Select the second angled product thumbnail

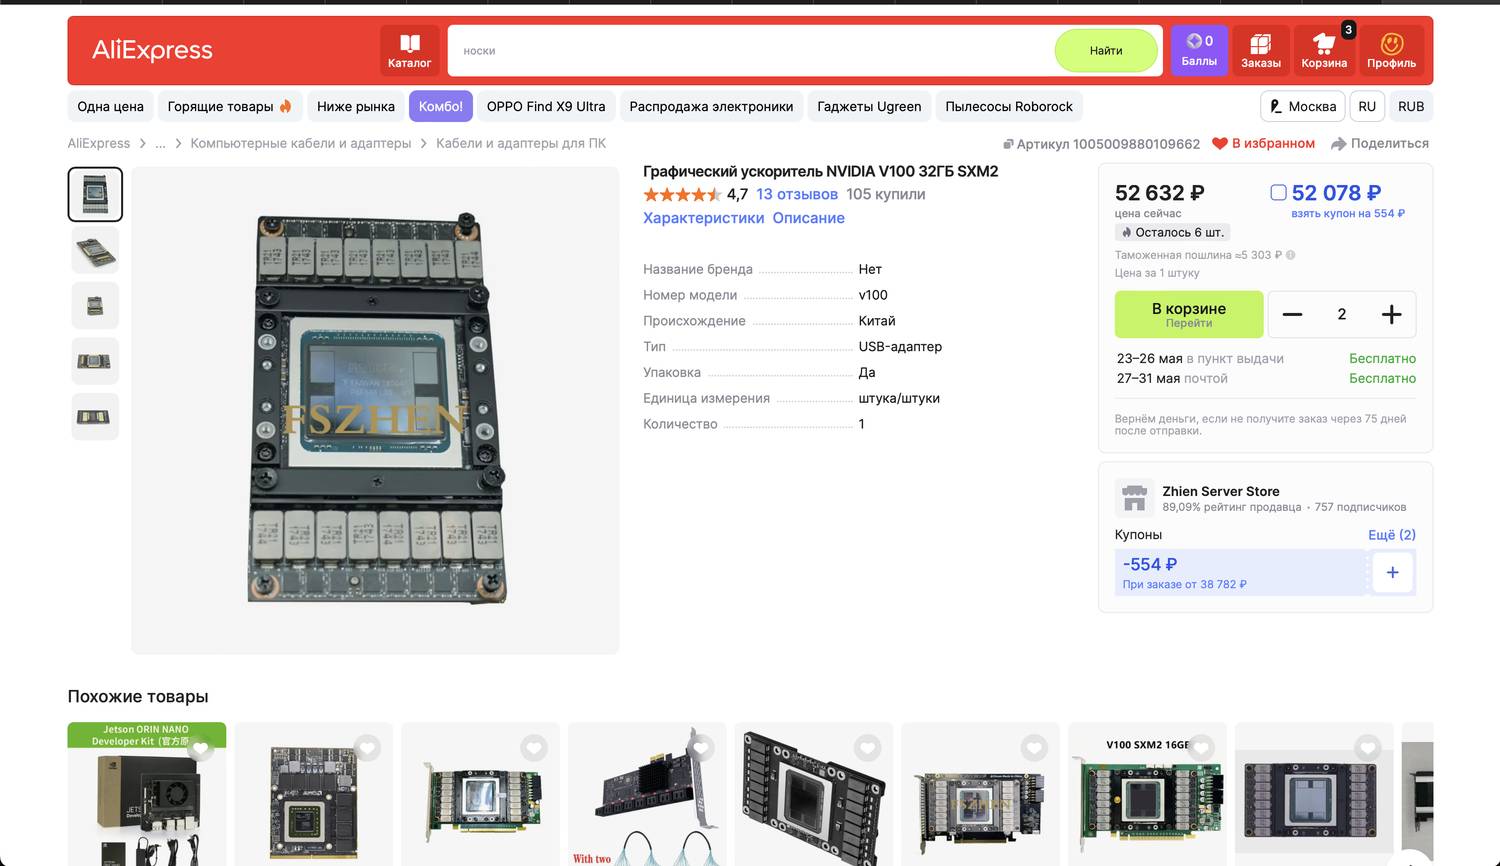pos(95,250)
